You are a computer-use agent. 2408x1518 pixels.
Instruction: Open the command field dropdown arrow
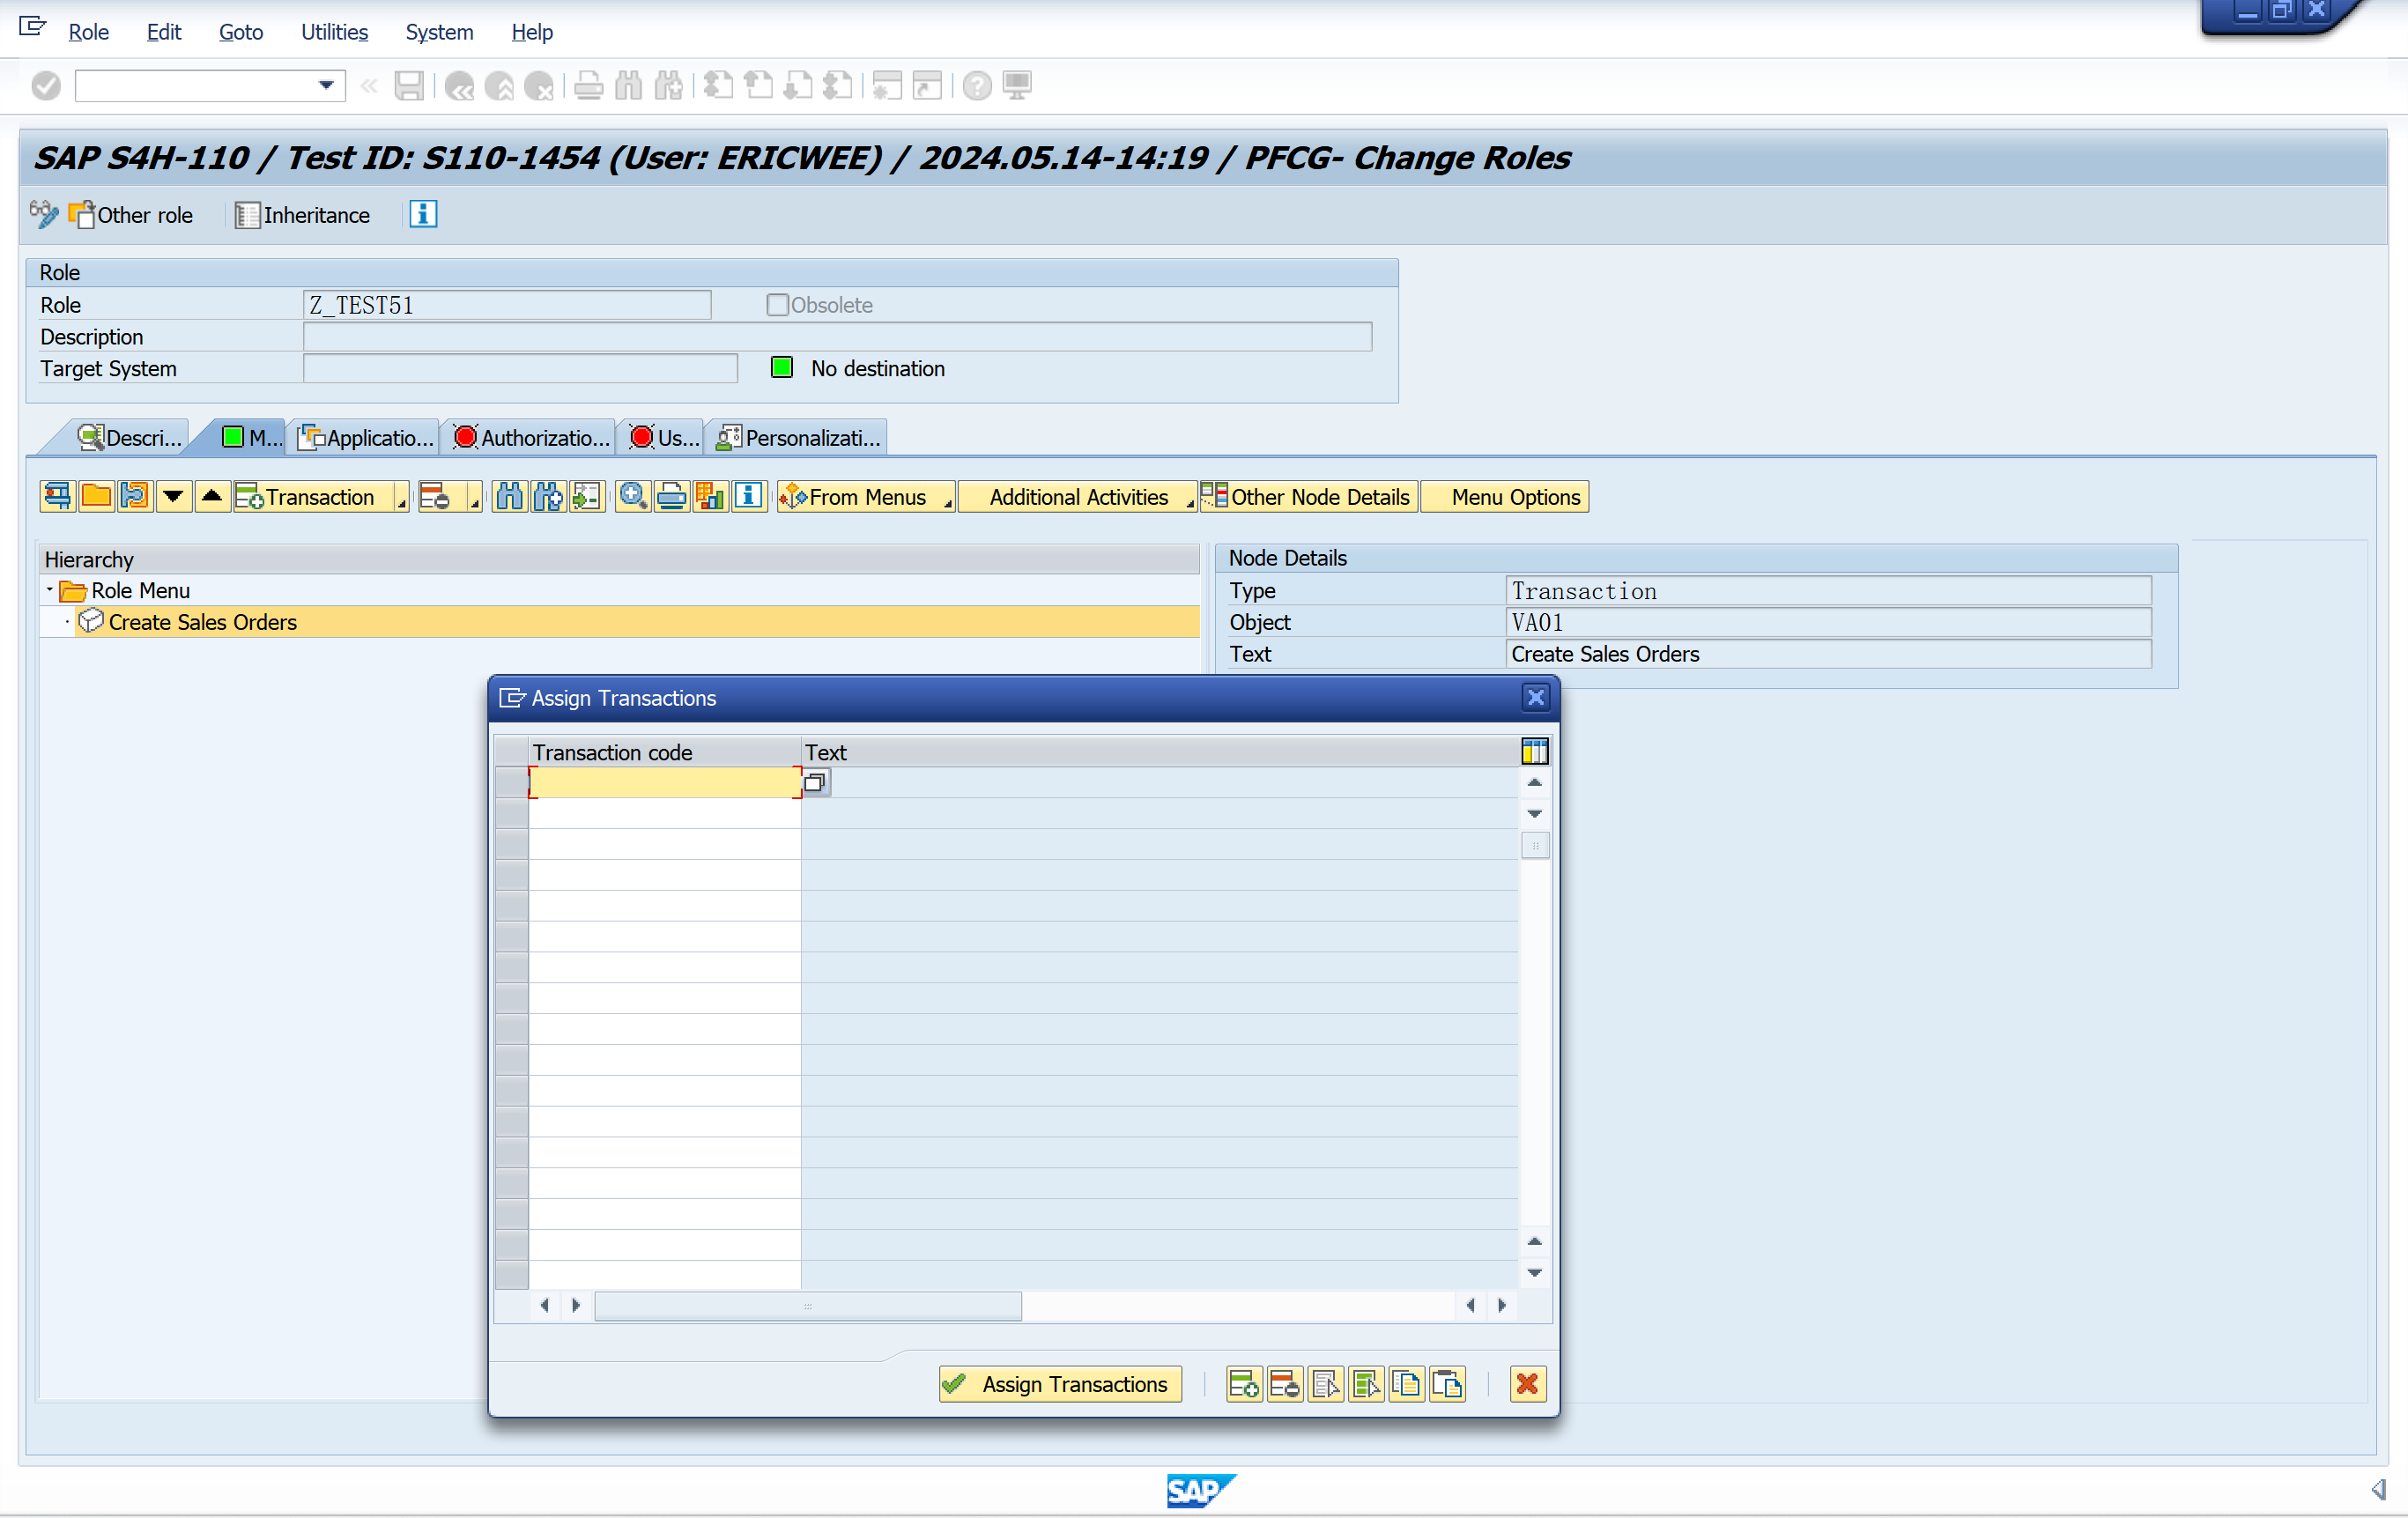click(326, 85)
